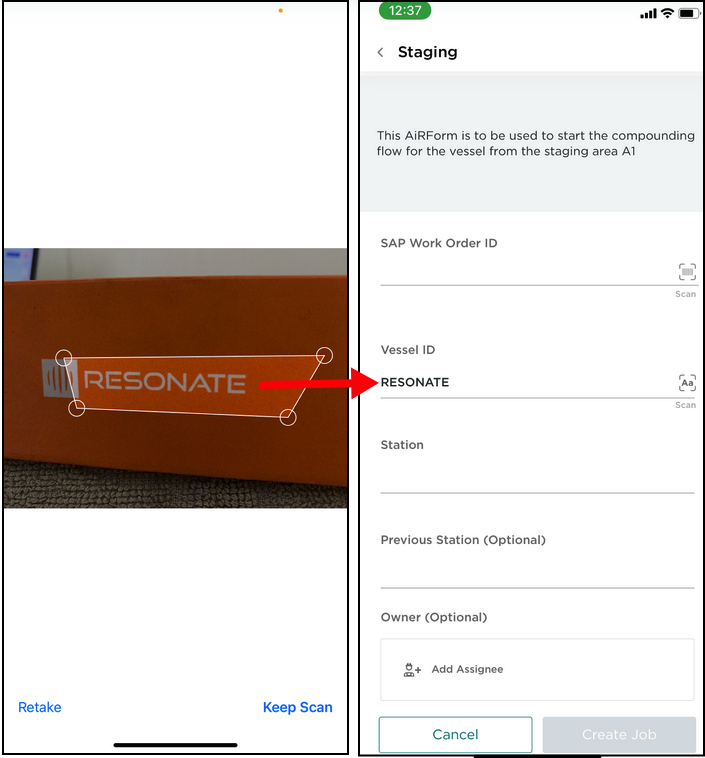
Task: Tap the Owner (Optional) label
Action: (x=434, y=617)
